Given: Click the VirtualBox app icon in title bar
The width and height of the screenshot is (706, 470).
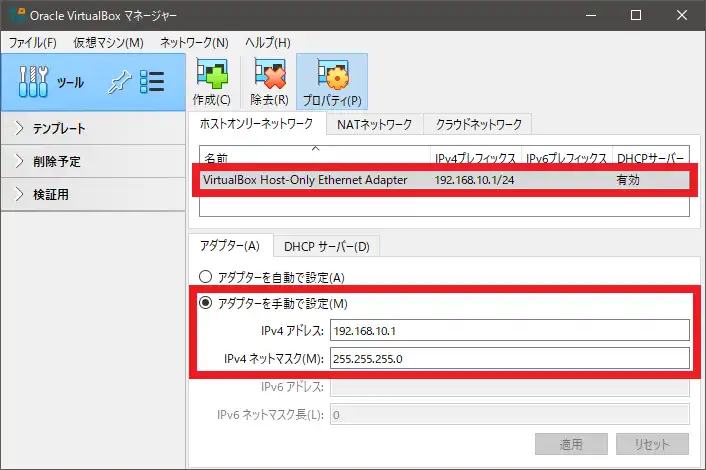Looking at the screenshot, I should [x=17, y=15].
